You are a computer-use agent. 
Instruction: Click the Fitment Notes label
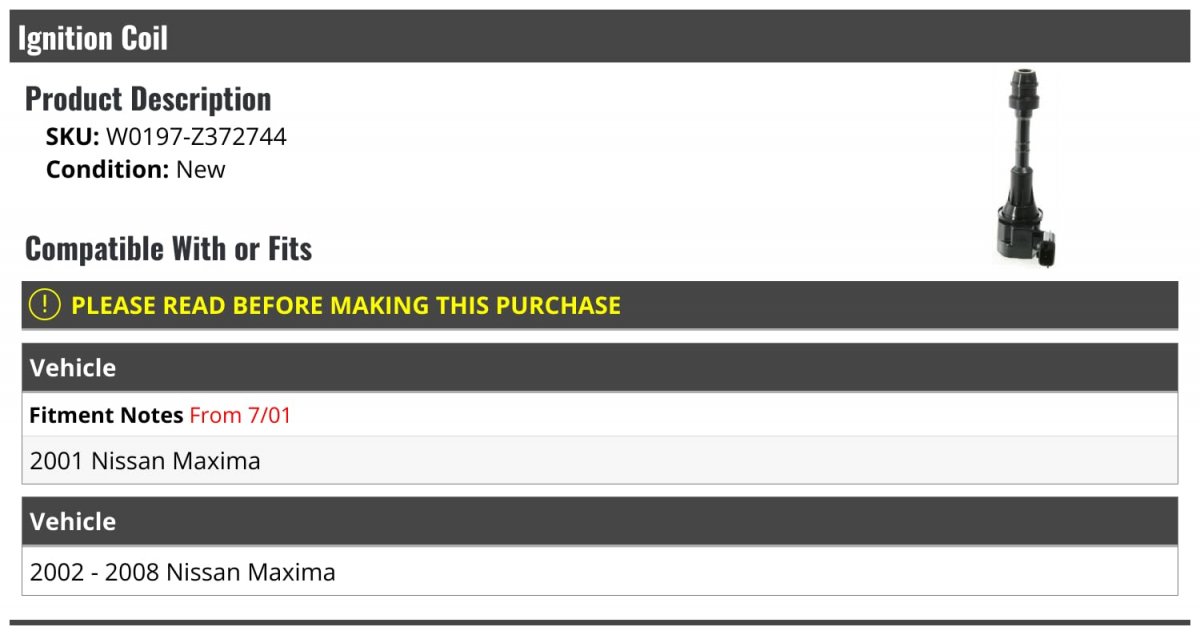click(106, 415)
